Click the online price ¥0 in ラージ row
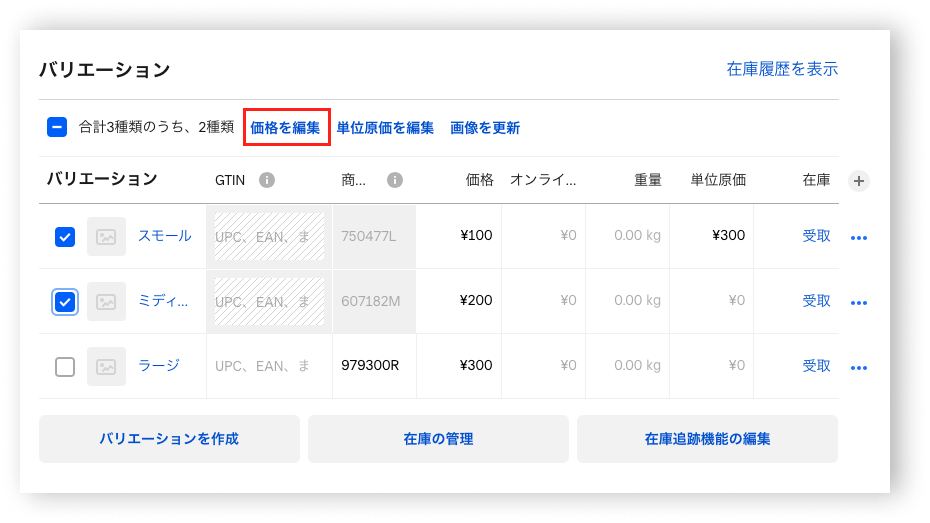The width and height of the screenshot is (930, 523). click(x=543, y=366)
